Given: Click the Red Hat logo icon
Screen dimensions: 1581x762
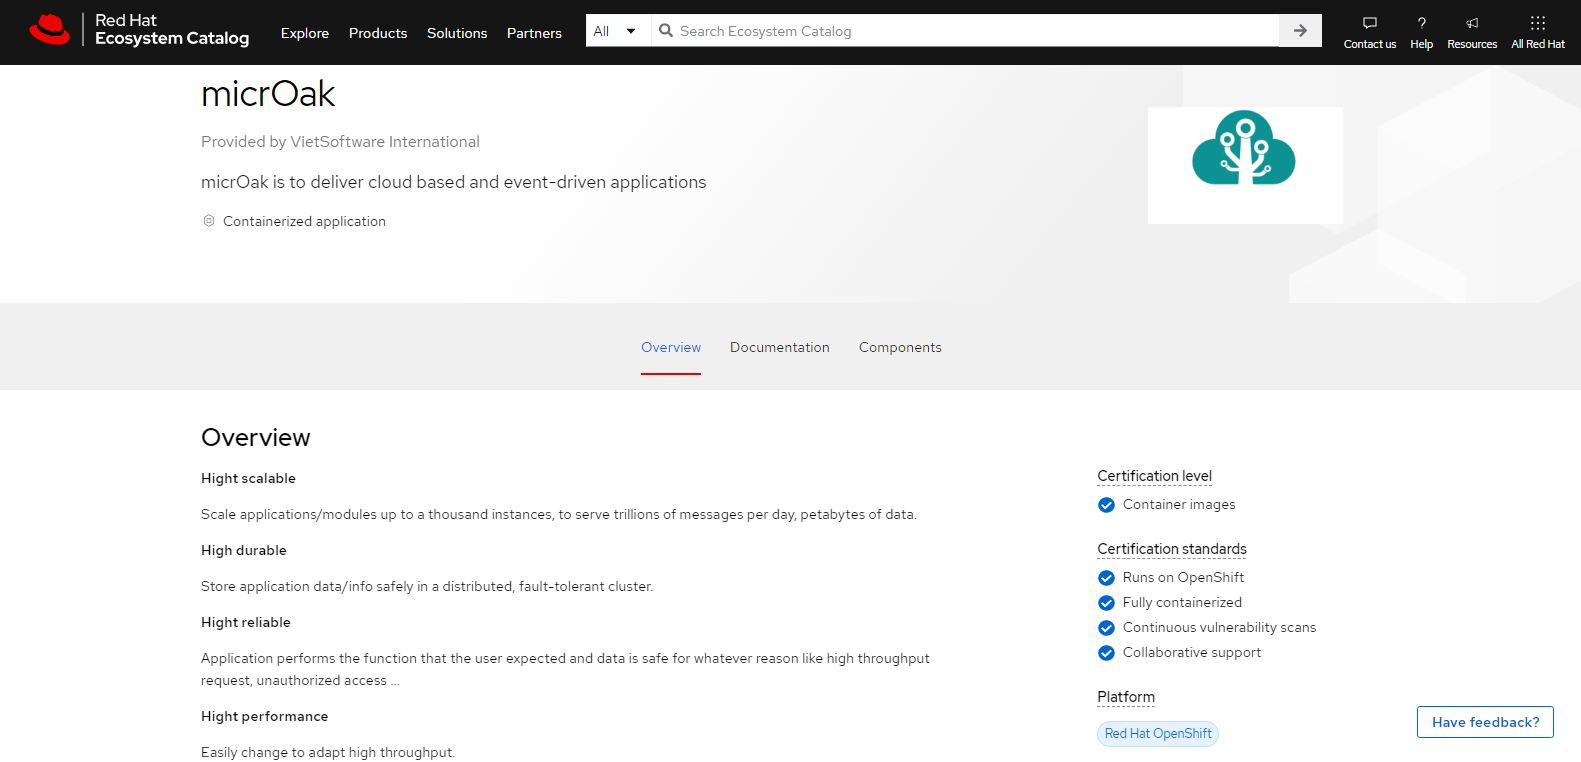Looking at the screenshot, I should [x=49, y=30].
